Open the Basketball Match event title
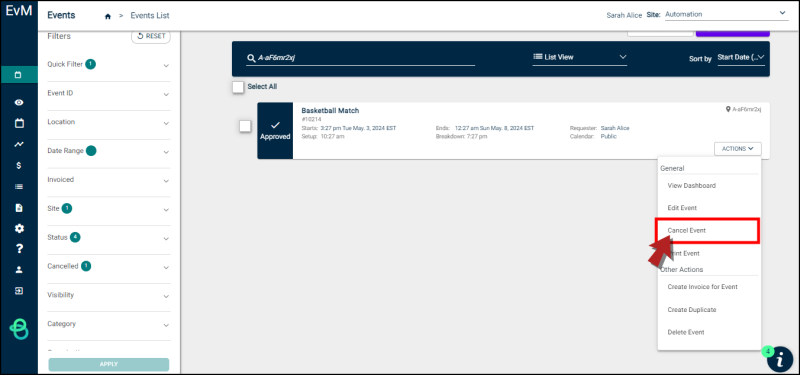 330,111
